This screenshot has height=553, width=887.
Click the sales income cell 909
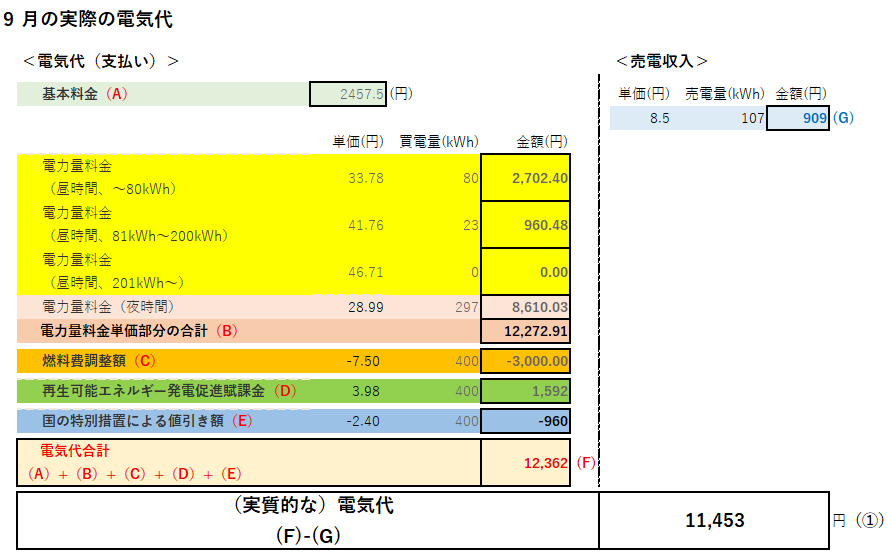tap(798, 118)
